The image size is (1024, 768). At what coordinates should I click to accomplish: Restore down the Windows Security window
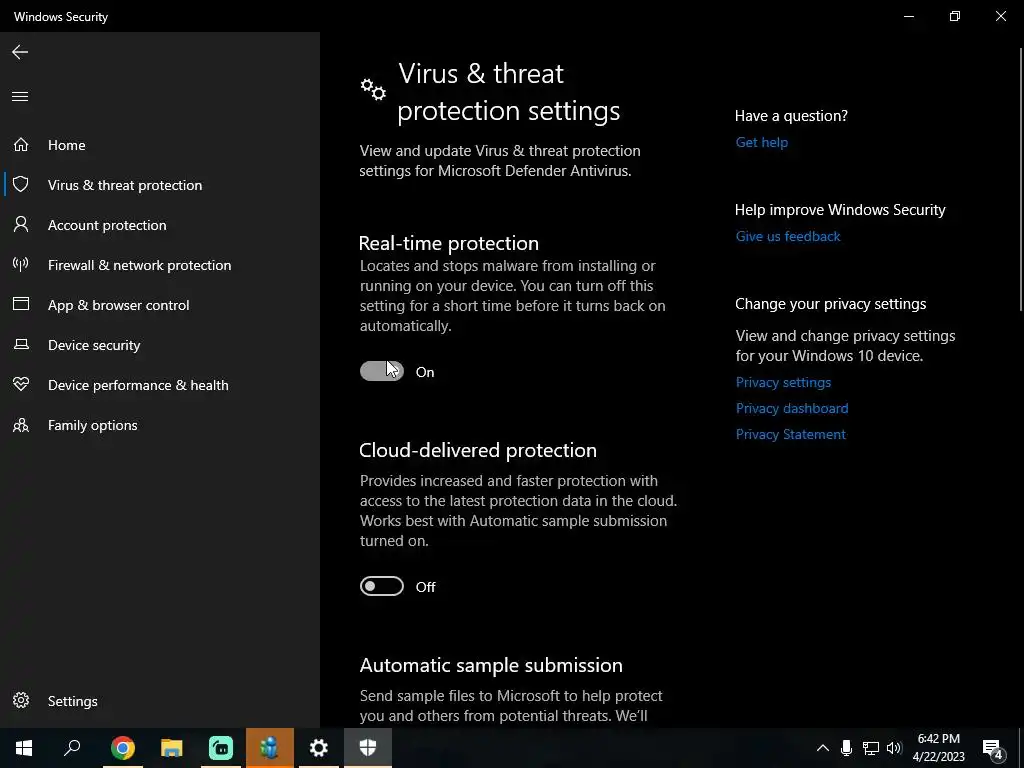(955, 16)
